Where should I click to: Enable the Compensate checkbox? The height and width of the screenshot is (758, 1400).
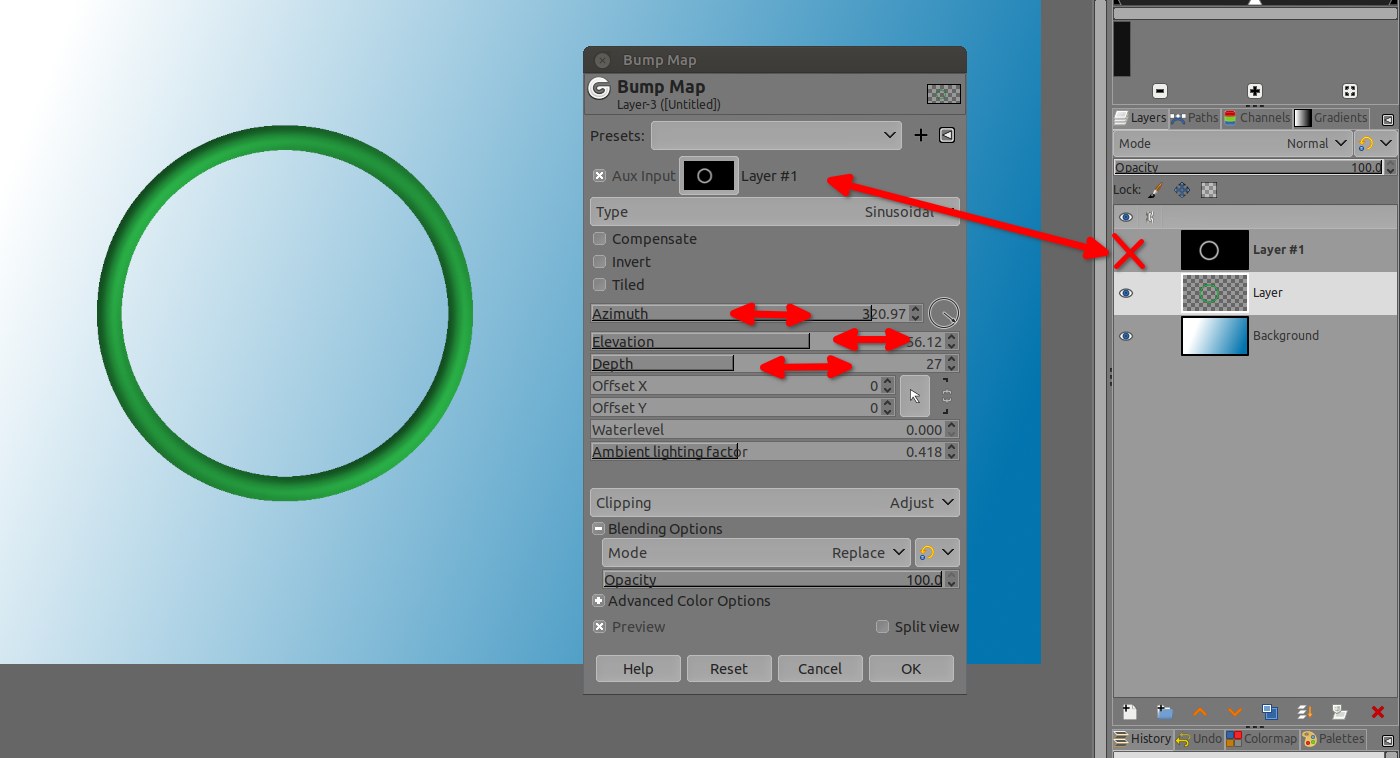coord(599,239)
